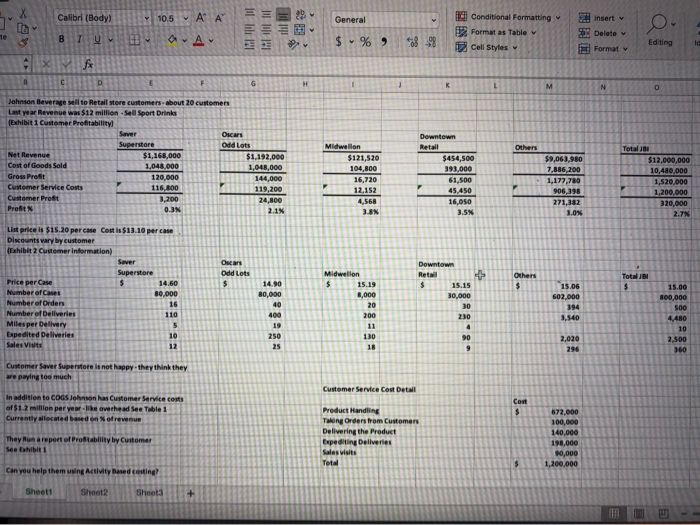Click the Name Box stepper arrows
The width and height of the screenshot is (700, 525).
pos(25,63)
